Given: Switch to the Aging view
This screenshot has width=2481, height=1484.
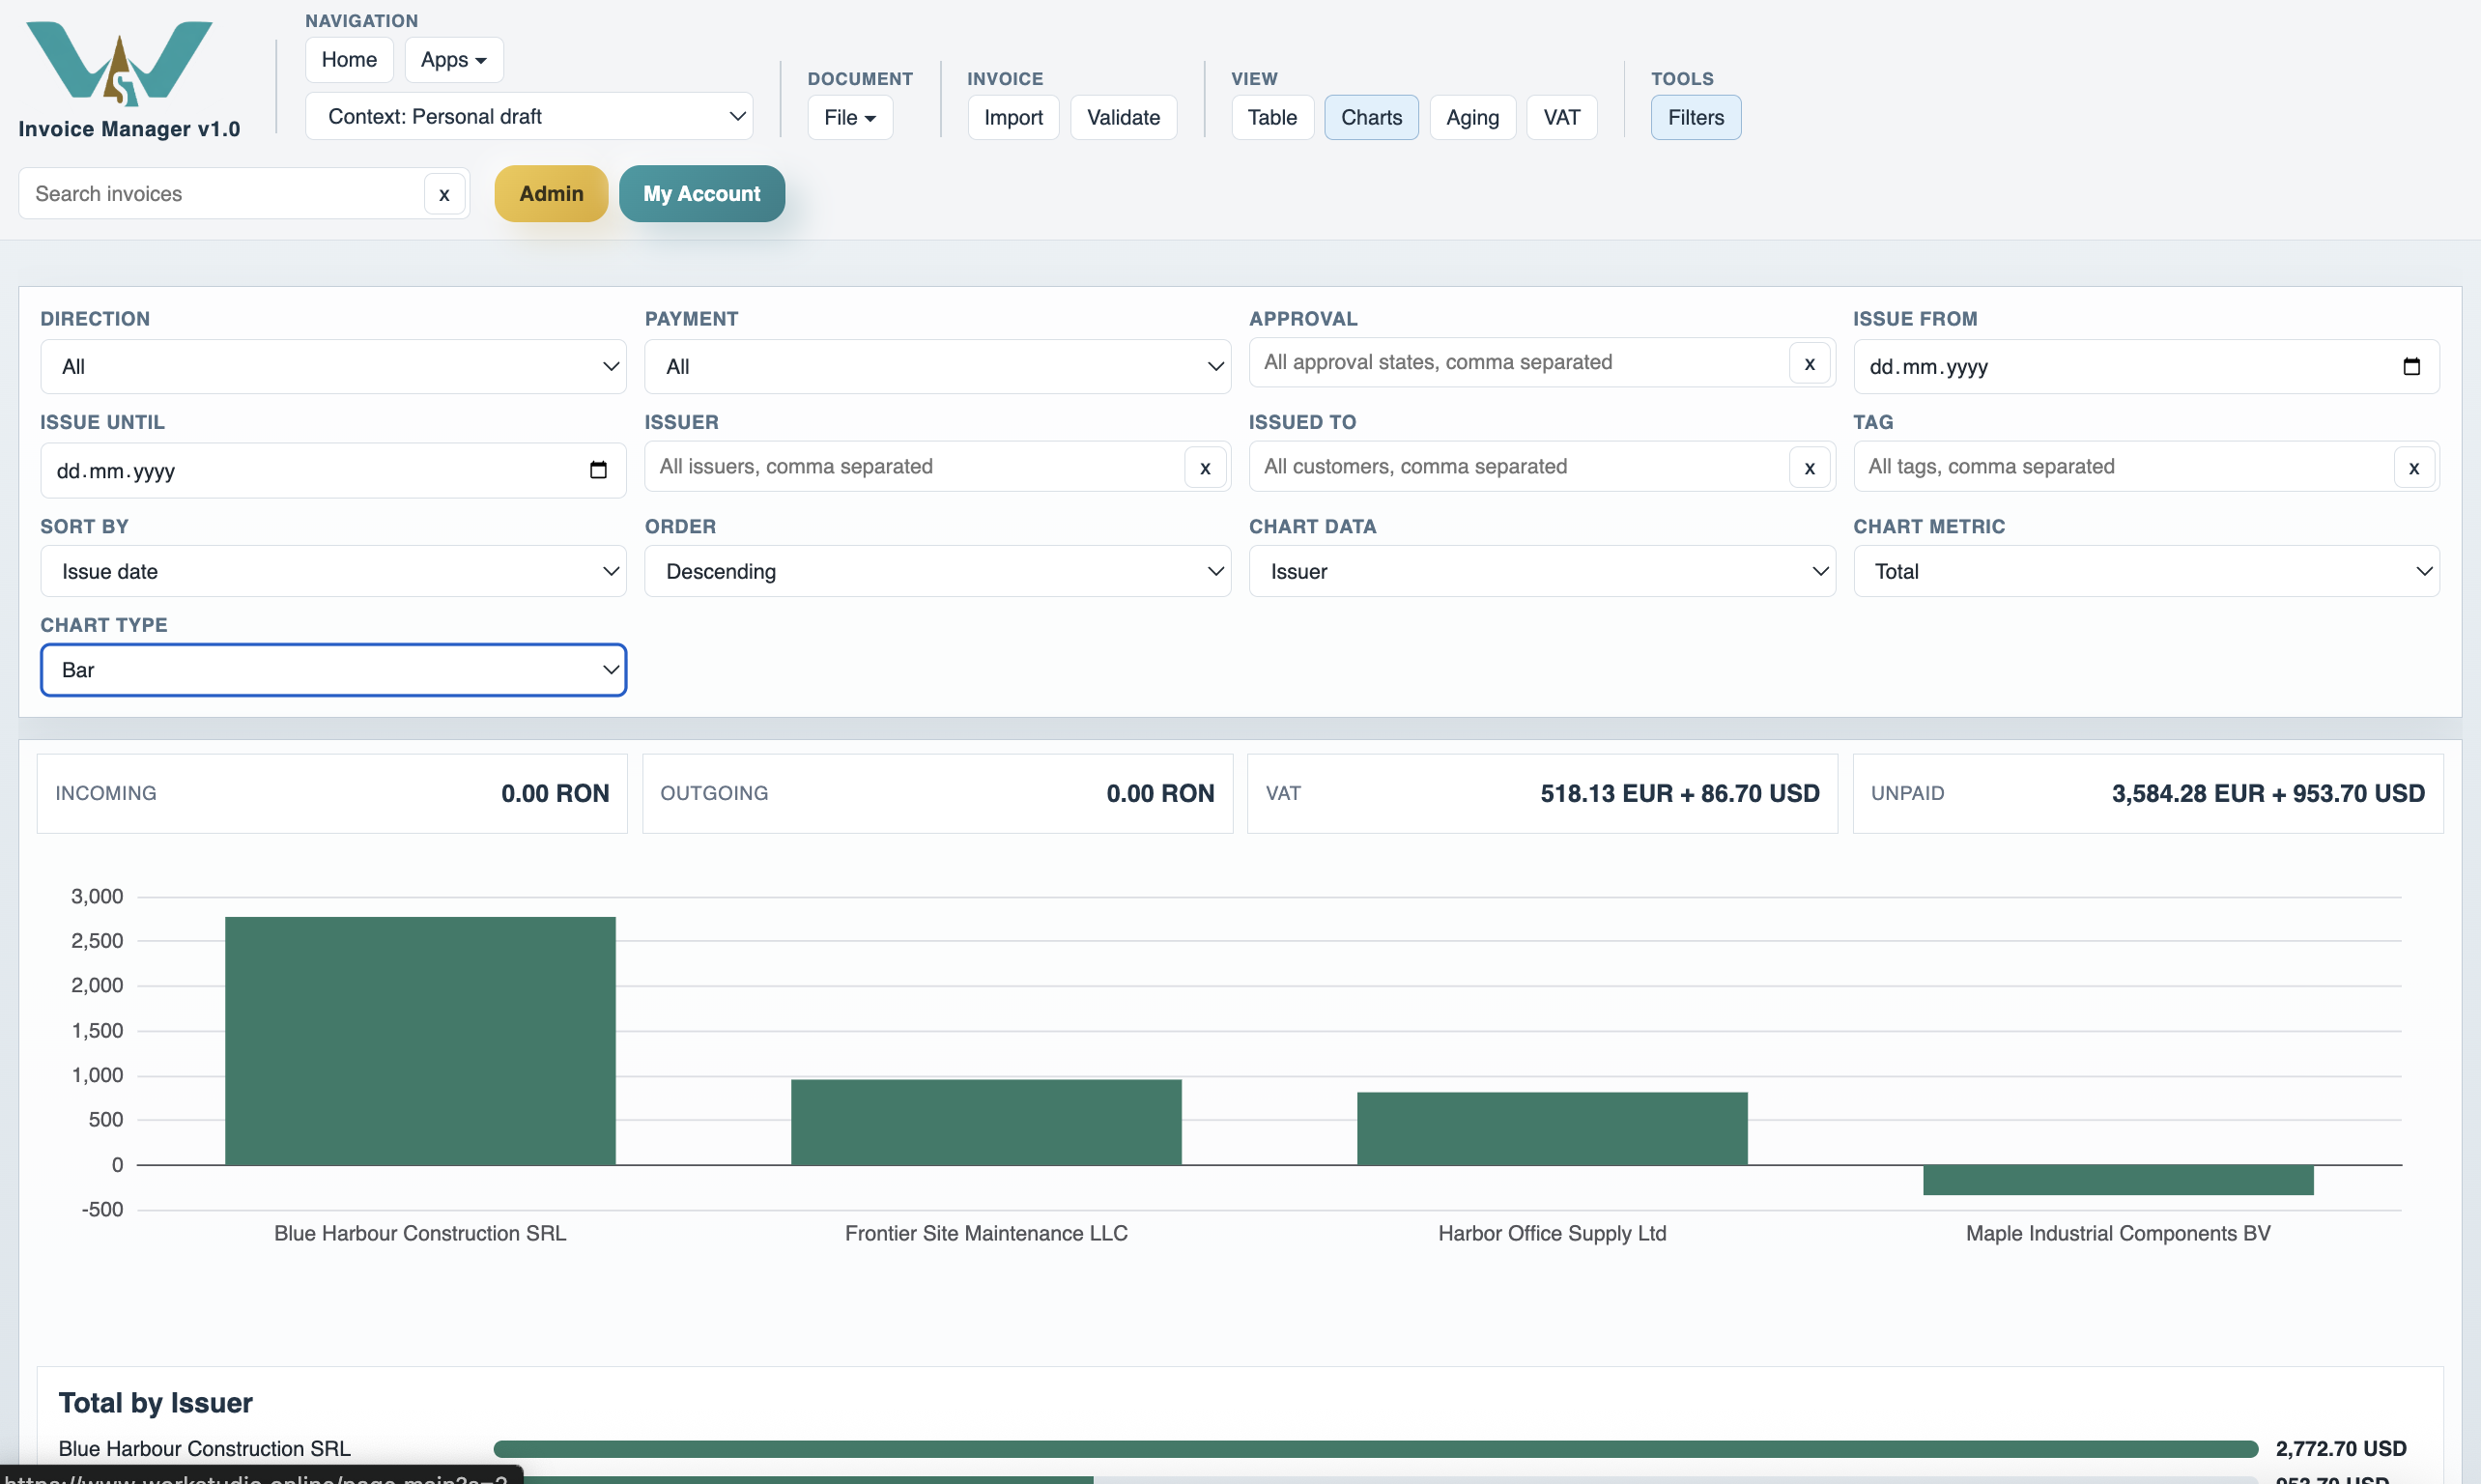Looking at the screenshot, I should [x=1472, y=117].
